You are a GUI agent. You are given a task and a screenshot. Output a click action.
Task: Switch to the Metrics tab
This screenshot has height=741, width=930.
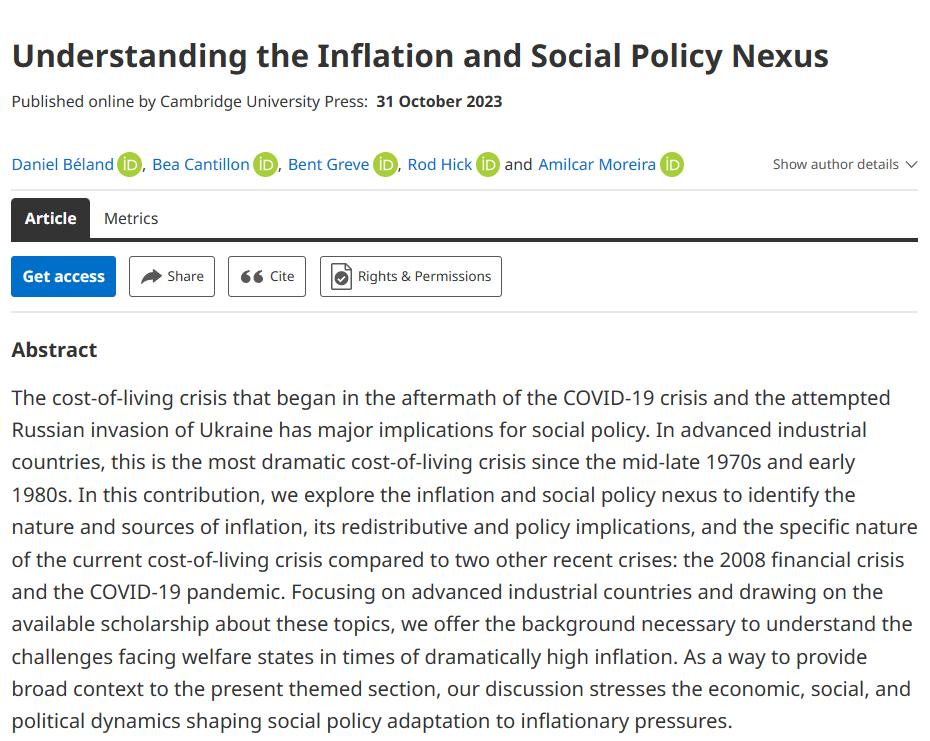tap(131, 219)
